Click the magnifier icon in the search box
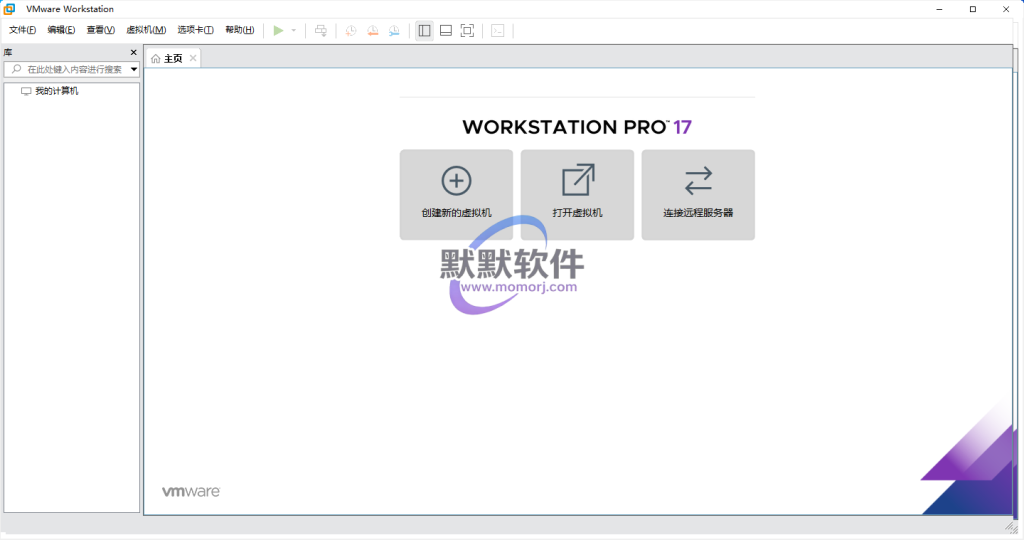Viewport: 1024px width, 540px height. pos(17,69)
